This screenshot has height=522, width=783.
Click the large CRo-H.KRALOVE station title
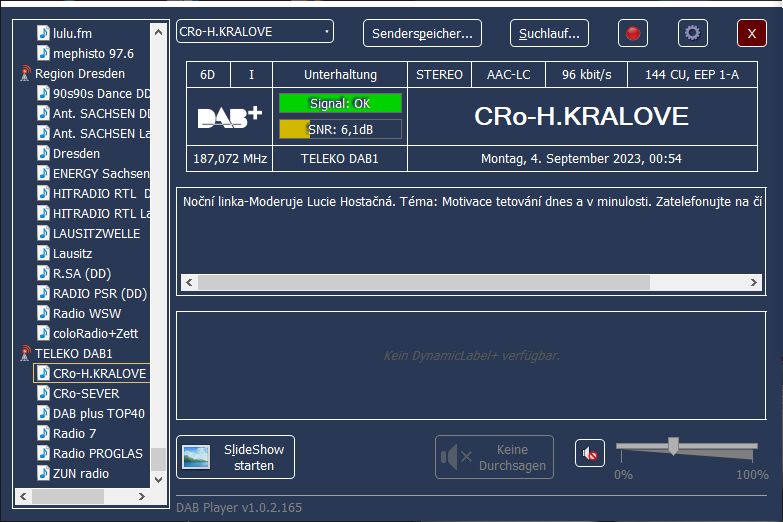(x=581, y=116)
